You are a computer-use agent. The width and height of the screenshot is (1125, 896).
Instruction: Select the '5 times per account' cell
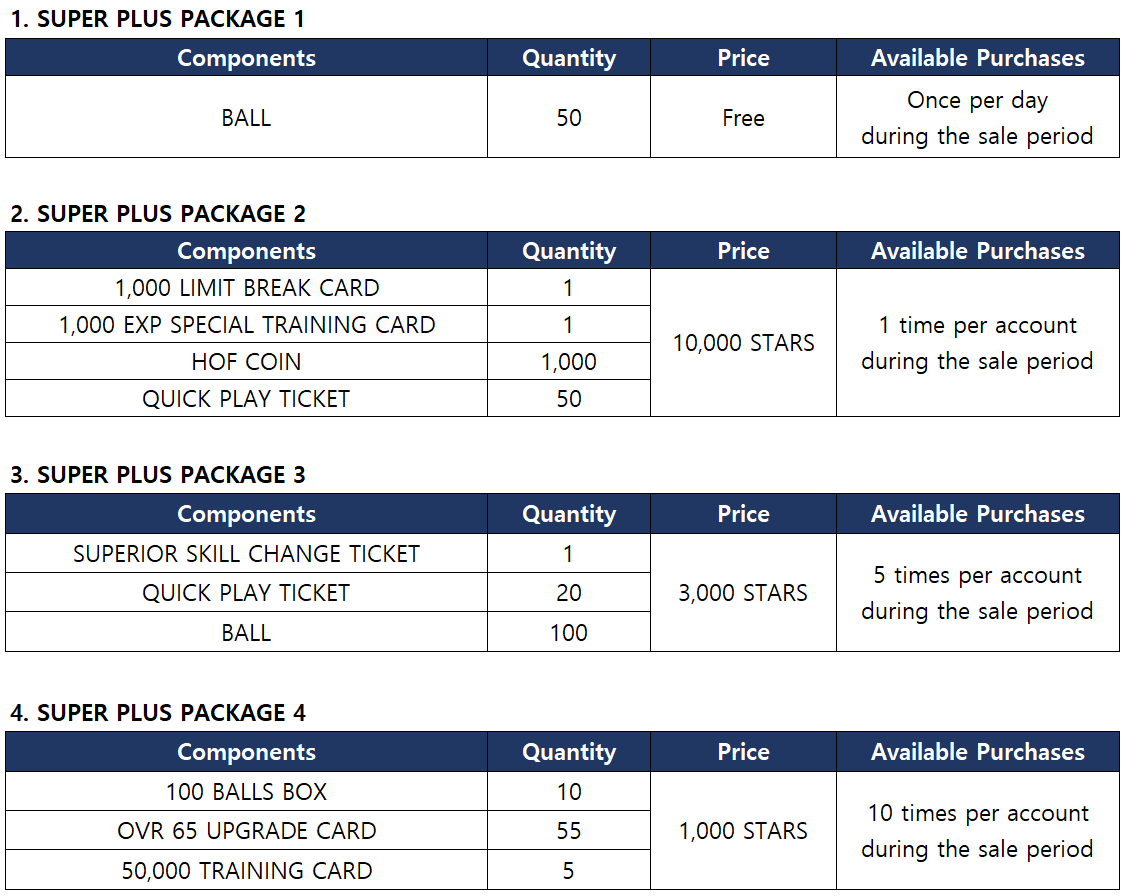click(x=977, y=593)
